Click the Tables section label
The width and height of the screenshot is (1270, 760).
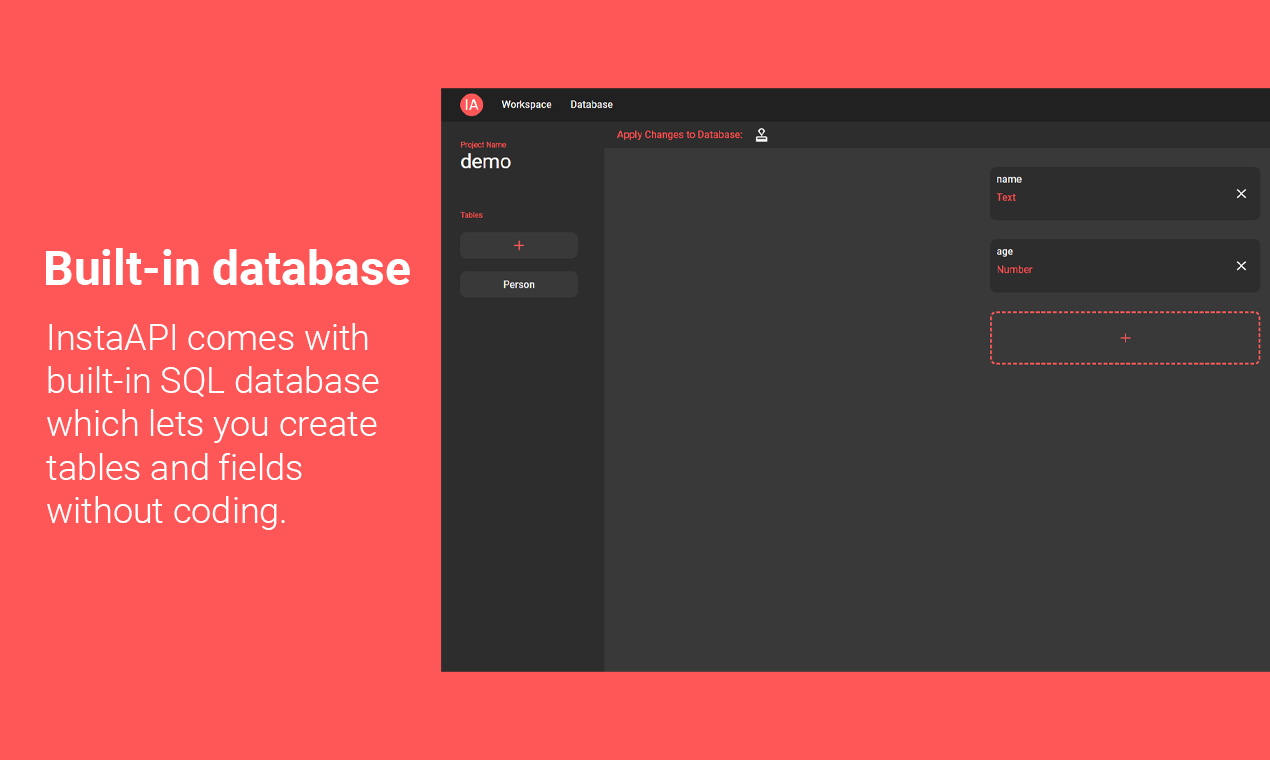pyautogui.click(x=471, y=215)
